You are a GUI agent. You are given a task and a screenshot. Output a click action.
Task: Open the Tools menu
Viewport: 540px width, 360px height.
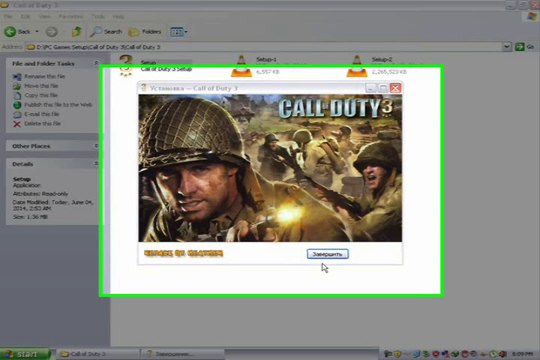point(98,16)
